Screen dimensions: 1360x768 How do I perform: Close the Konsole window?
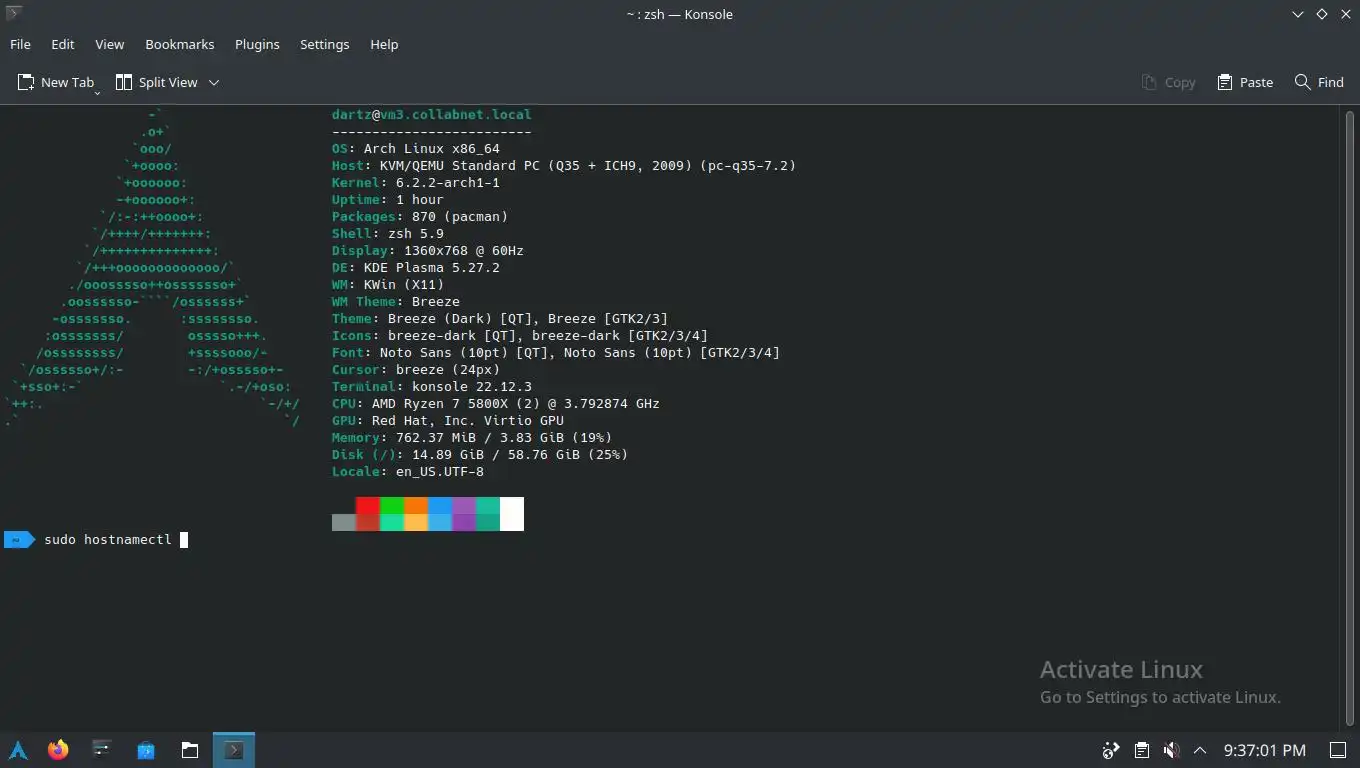coord(1344,14)
